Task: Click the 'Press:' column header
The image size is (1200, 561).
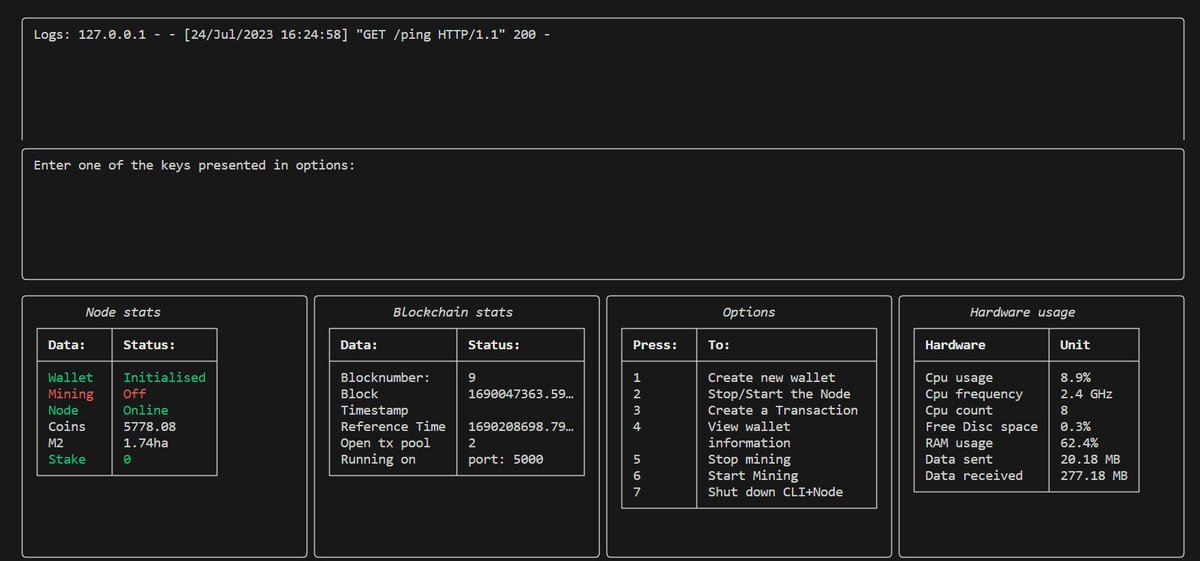Action: pyautogui.click(x=656, y=344)
